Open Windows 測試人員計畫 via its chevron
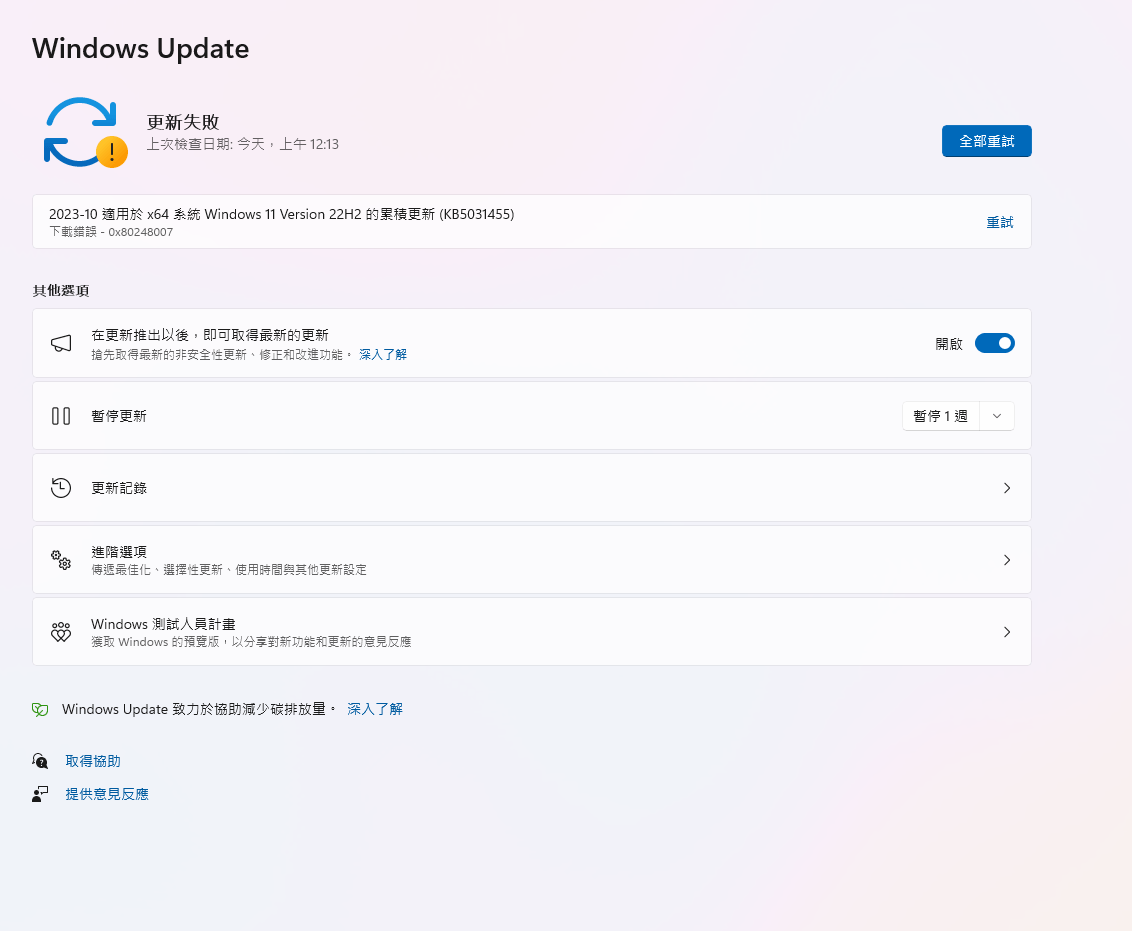 [1007, 632]
